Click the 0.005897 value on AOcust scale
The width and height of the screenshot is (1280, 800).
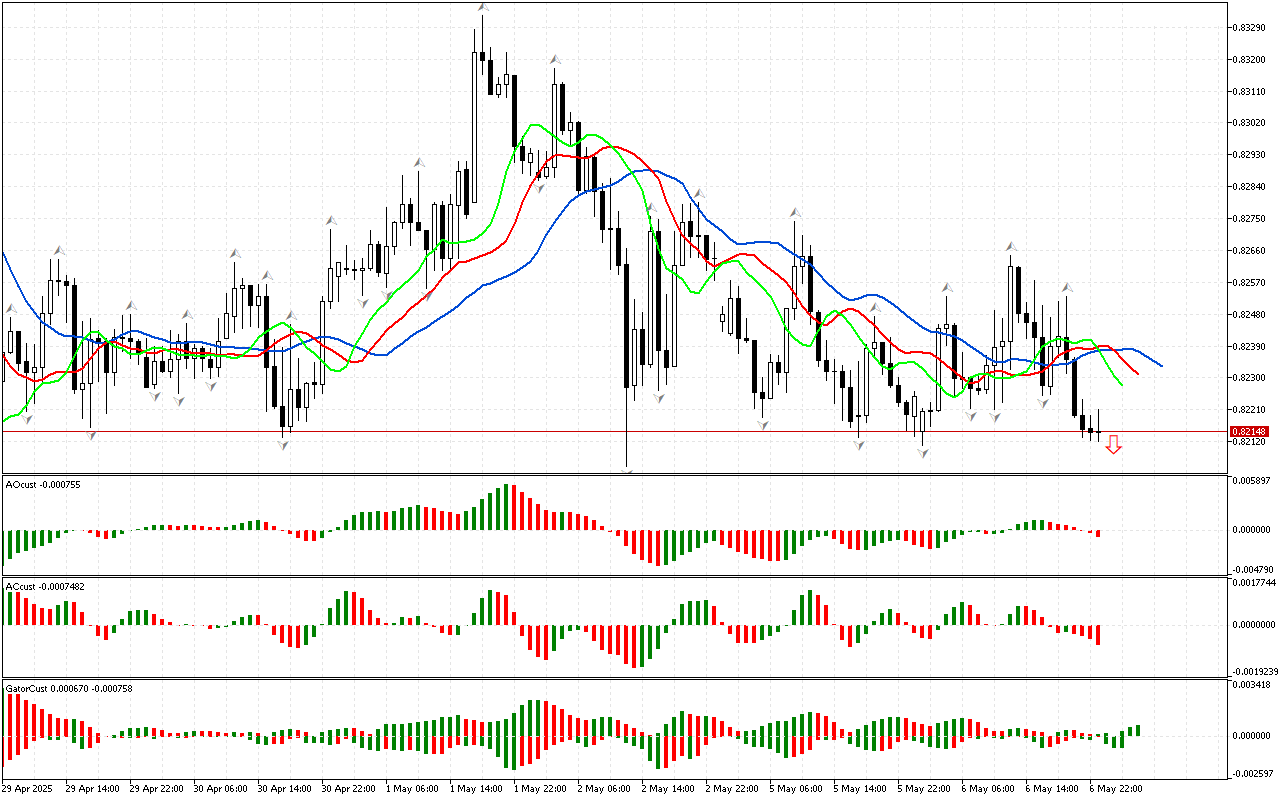coord(1250,481)
